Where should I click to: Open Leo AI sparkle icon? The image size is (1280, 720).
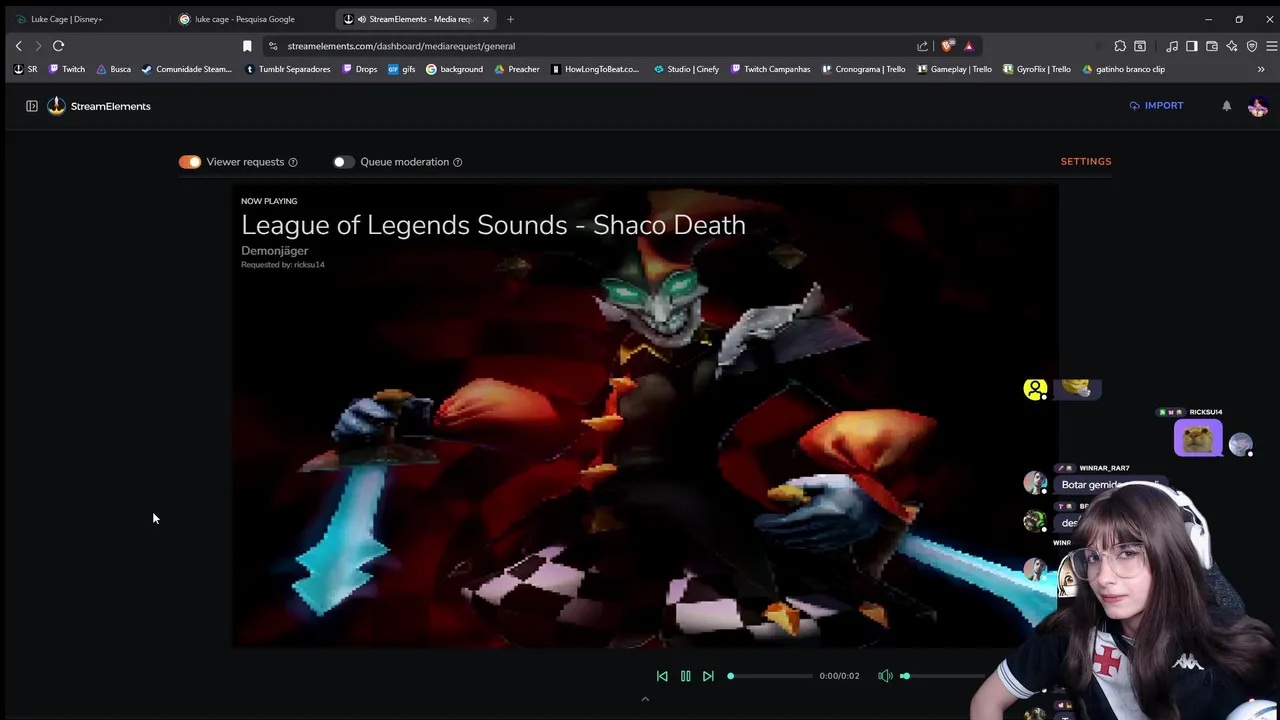pos(1232,46)
